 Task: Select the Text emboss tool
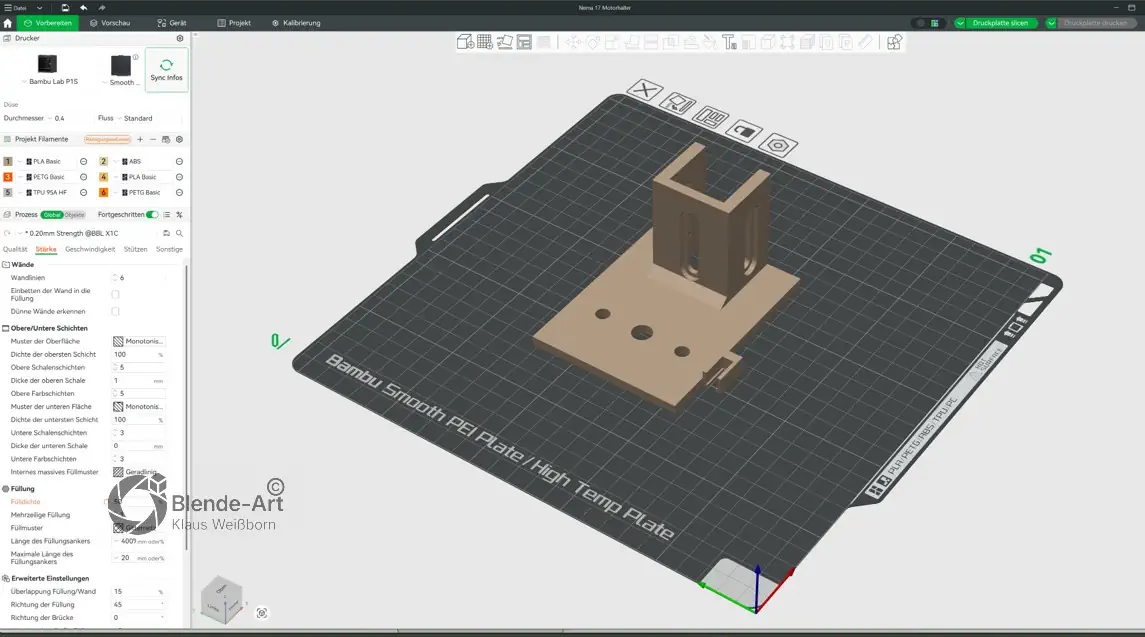729,42
